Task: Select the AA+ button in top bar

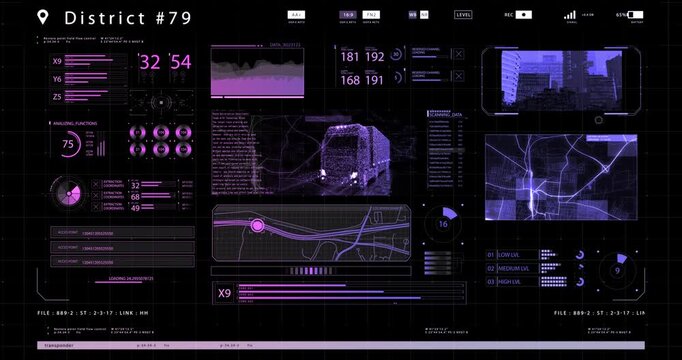Action: pos(296,15)
